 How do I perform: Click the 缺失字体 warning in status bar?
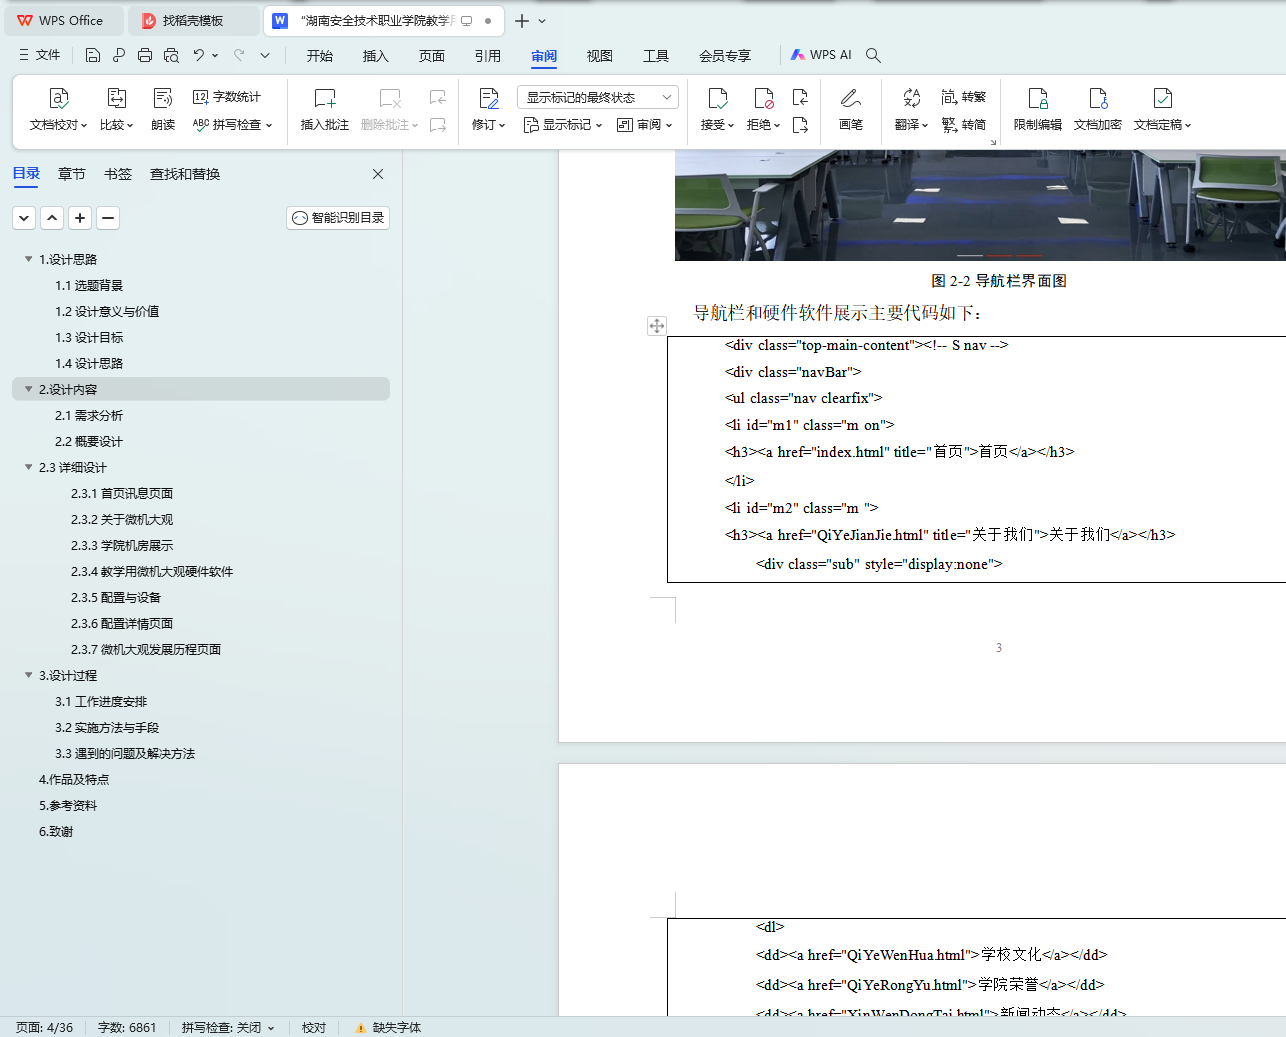388,1028
